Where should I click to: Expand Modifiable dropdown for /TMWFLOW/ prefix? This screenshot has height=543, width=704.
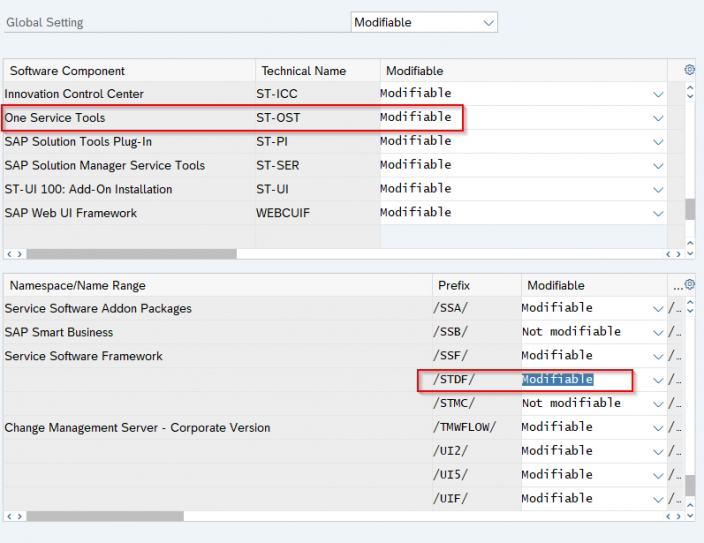tap(658, 428)
